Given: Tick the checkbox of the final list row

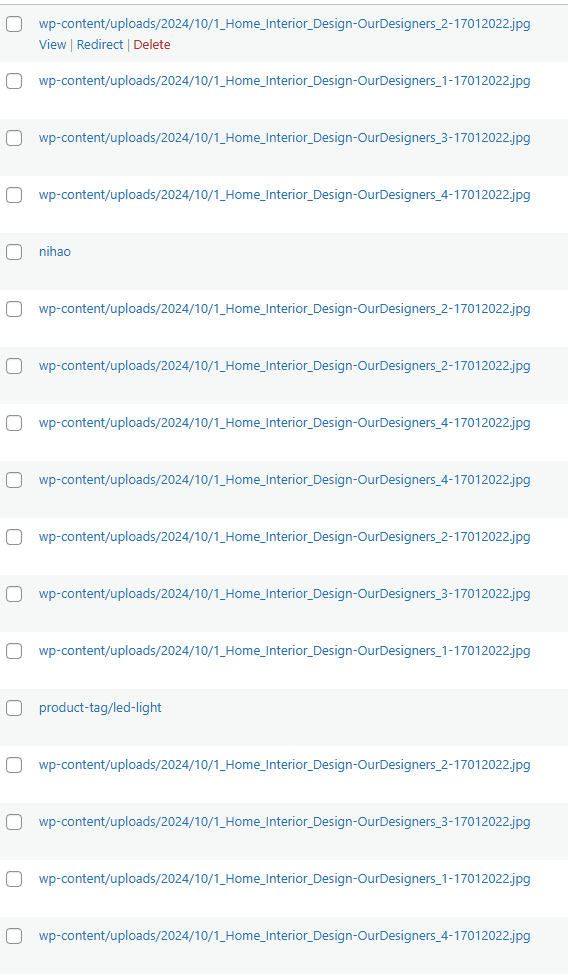Looking at the screenshot, I should 14,936.
